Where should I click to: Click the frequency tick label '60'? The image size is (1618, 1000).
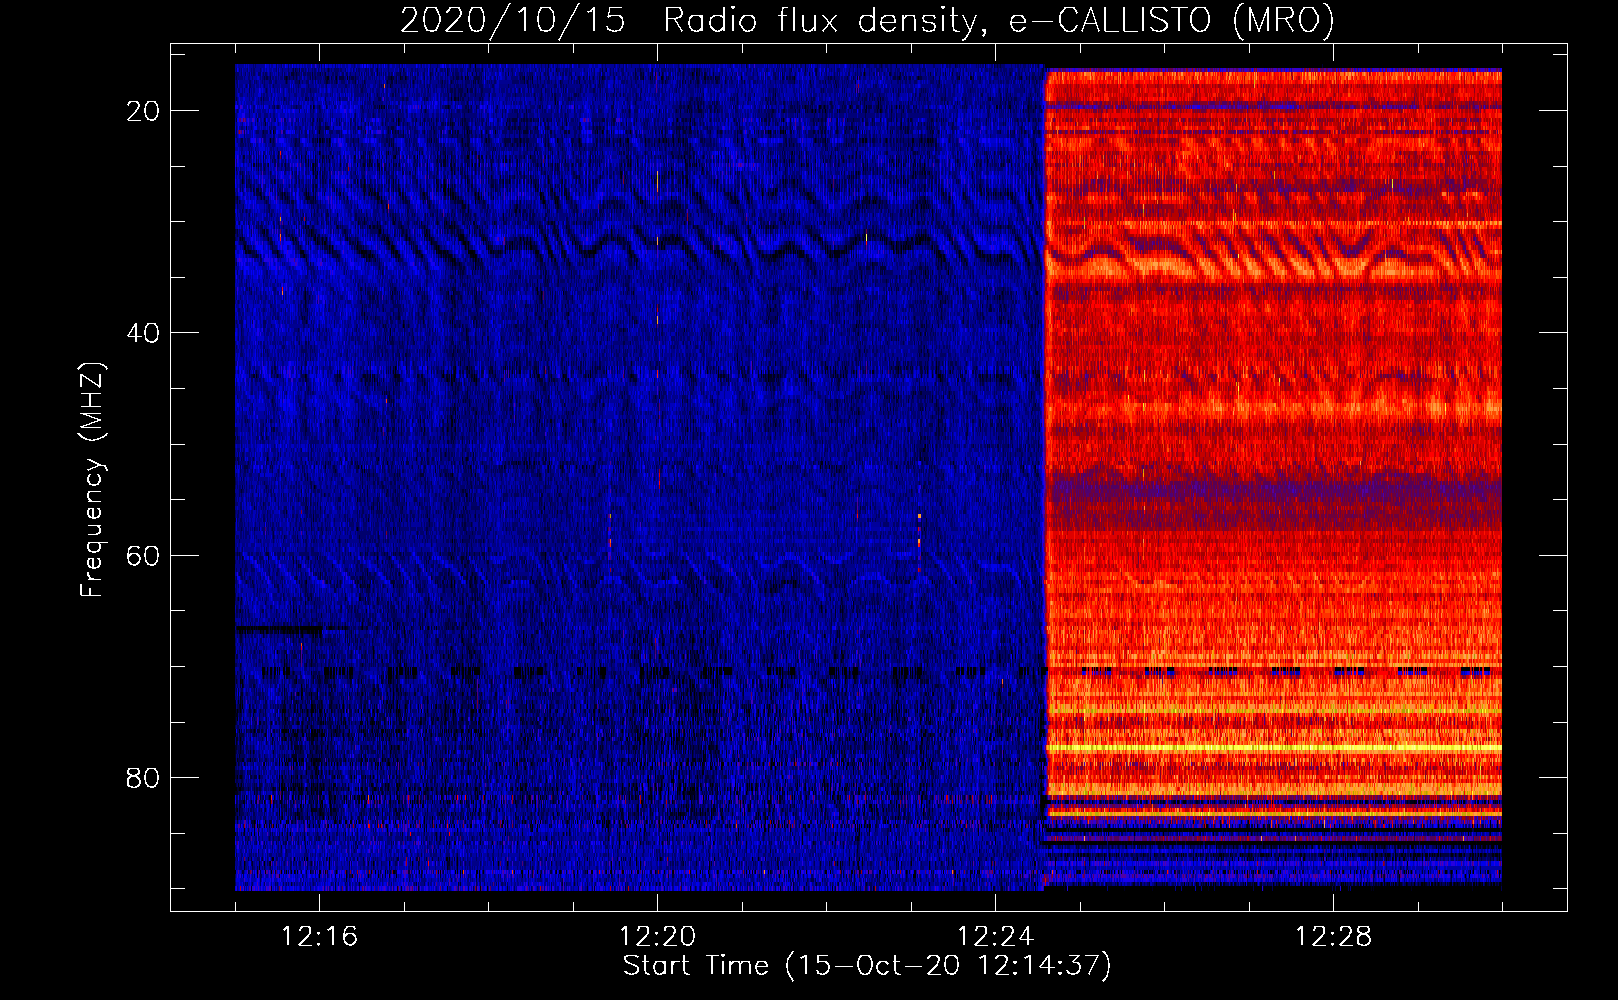click(143, 555)
